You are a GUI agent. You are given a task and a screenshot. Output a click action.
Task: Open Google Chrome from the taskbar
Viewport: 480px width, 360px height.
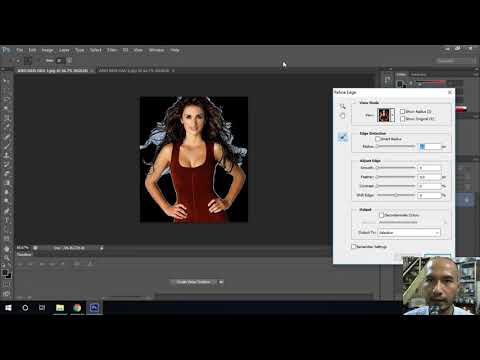[x=77, y=308]
